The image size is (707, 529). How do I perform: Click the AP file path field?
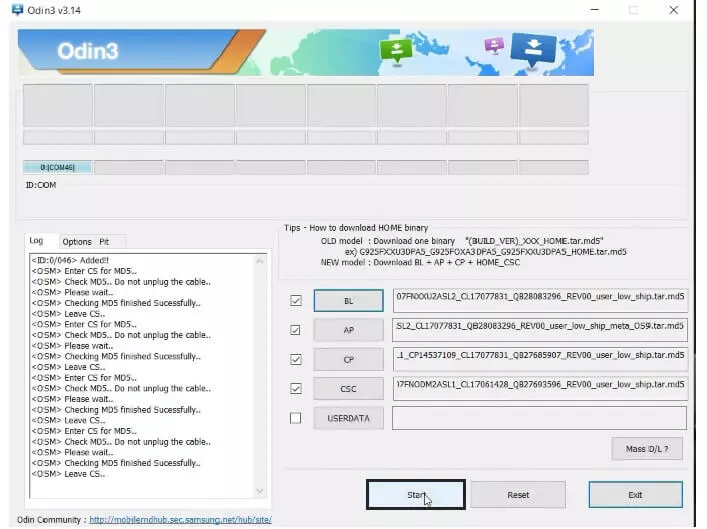(x=540, y=330)
